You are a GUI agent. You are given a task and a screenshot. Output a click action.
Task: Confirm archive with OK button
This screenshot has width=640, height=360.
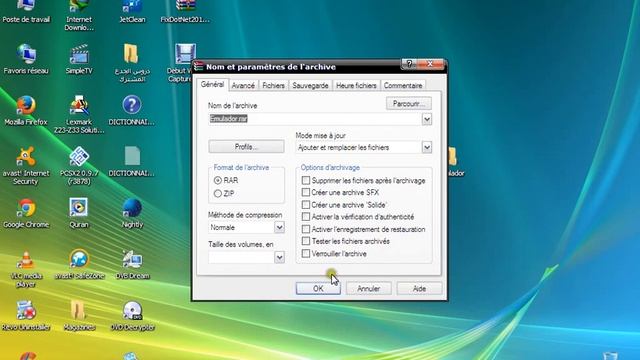[x=318, y=289]
